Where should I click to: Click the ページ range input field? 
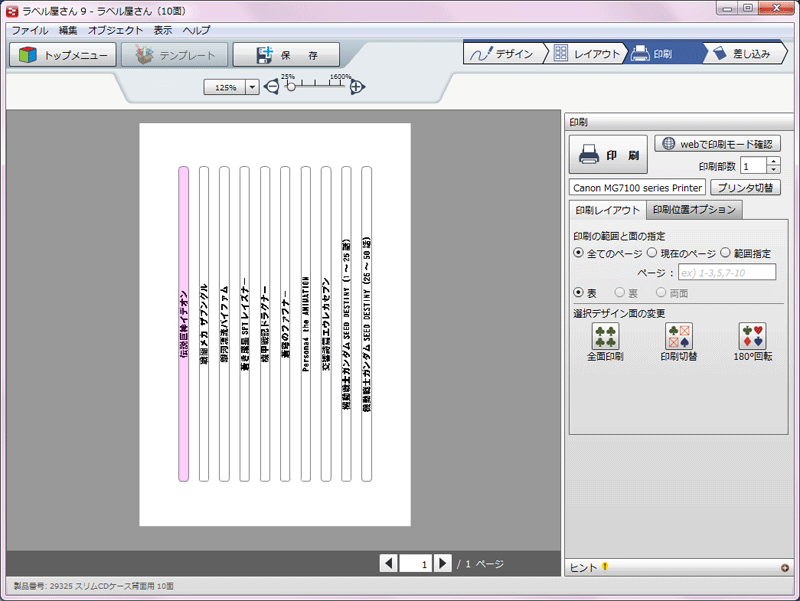pyautogui.click(x=727, y=272)
